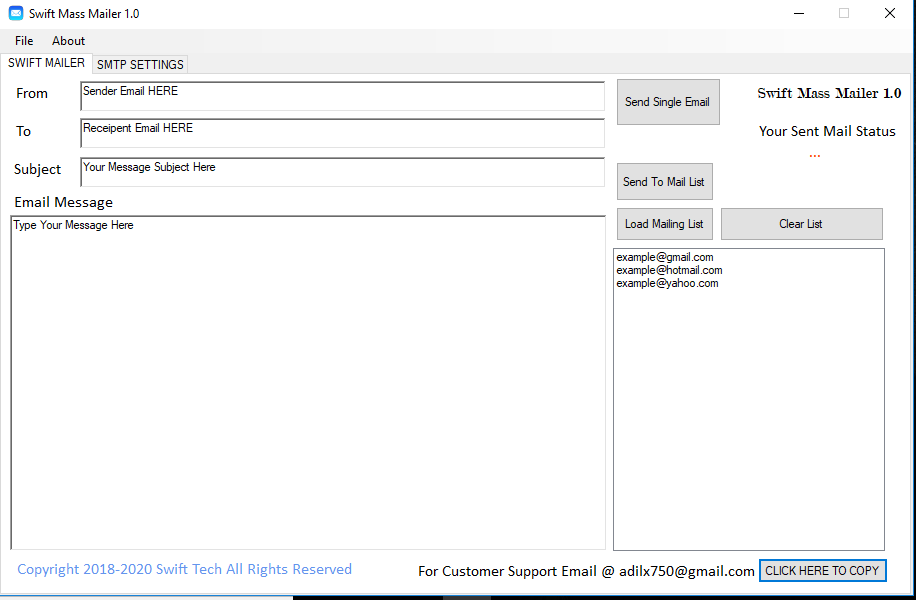Open the File menu
Viewport: 916px width, 600px height.
[24, 41]
